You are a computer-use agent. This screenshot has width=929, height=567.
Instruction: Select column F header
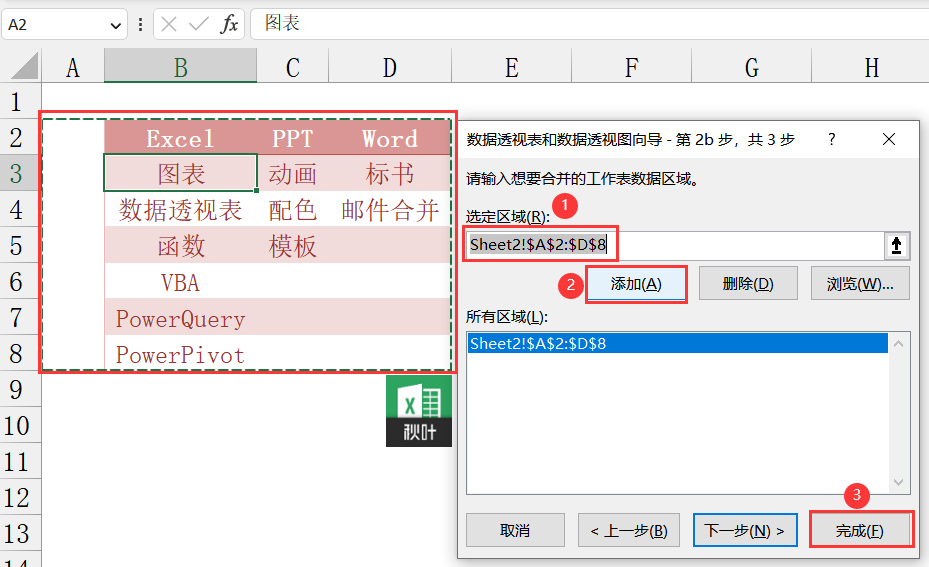pos(632,68)
